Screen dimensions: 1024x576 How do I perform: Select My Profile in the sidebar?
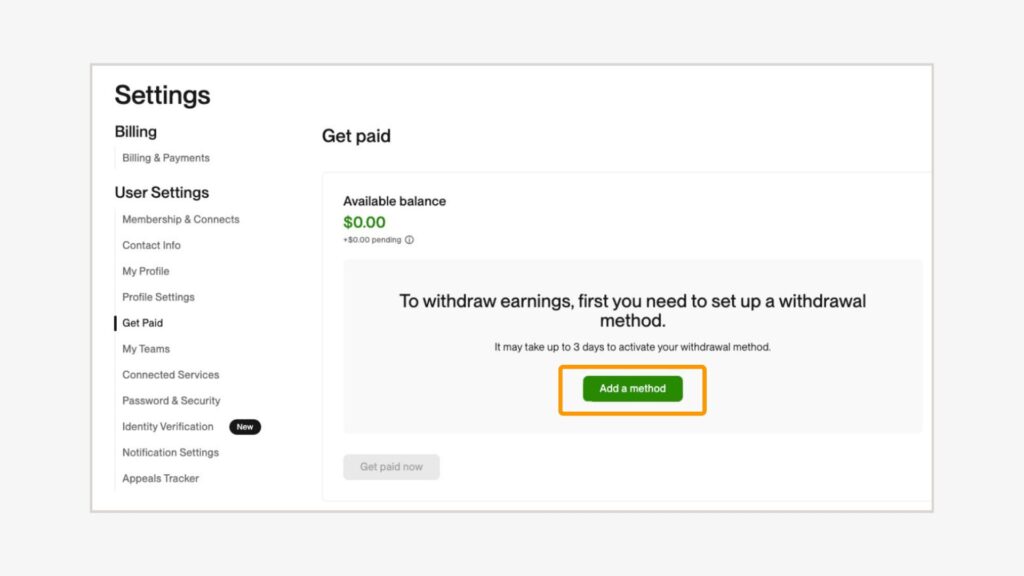tap(146, 272)
